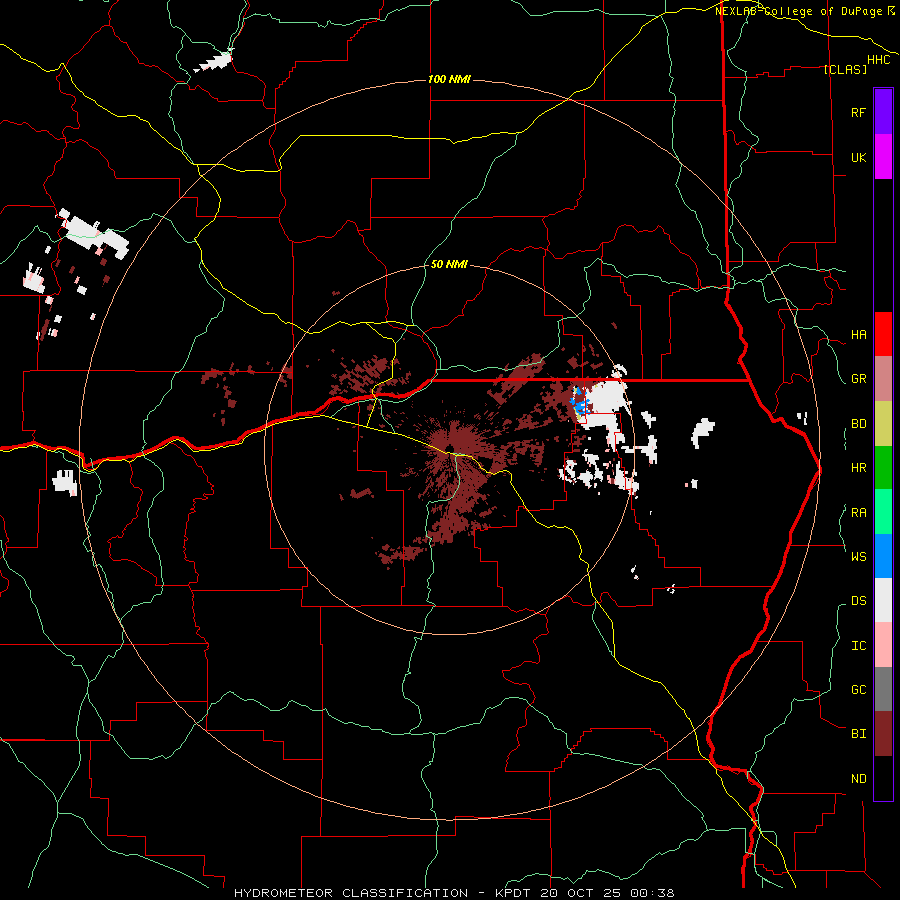900x900 pixels.
Task: Click the BI legend label
Action: pyautogui.click(x=858, y=734)
